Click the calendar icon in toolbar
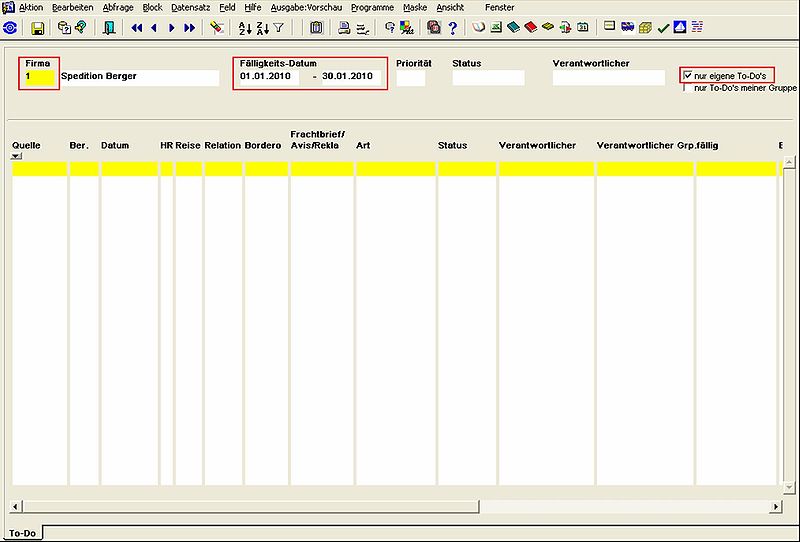 coord(583,27)
